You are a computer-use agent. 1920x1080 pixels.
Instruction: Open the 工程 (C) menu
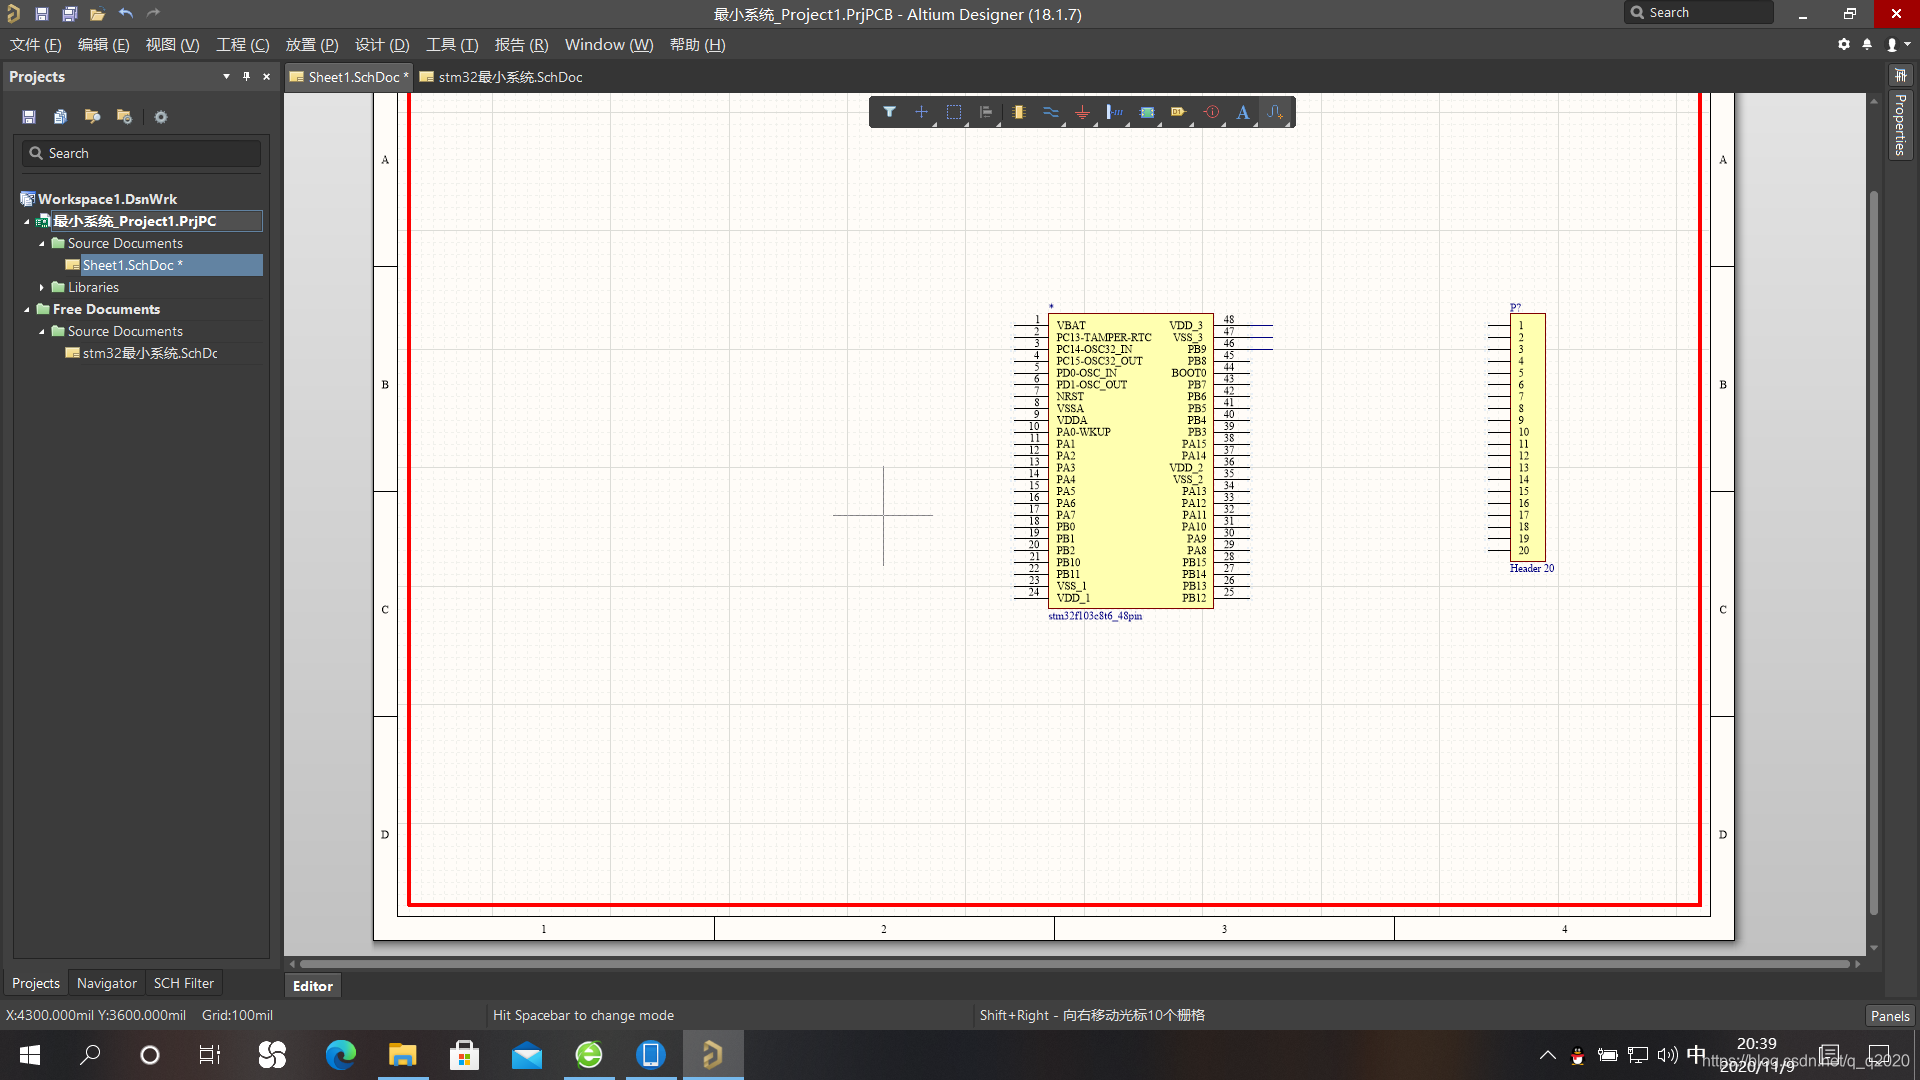coord(243,45)
